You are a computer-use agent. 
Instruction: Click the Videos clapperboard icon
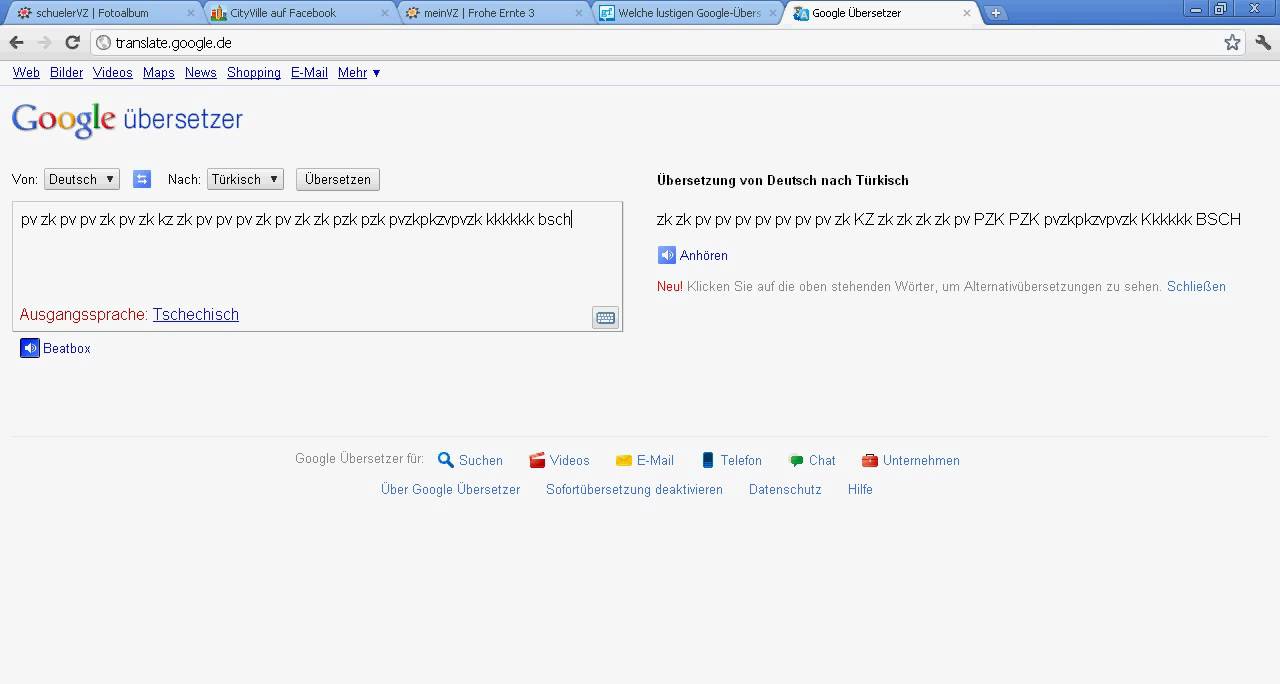[x=537, y=460]
